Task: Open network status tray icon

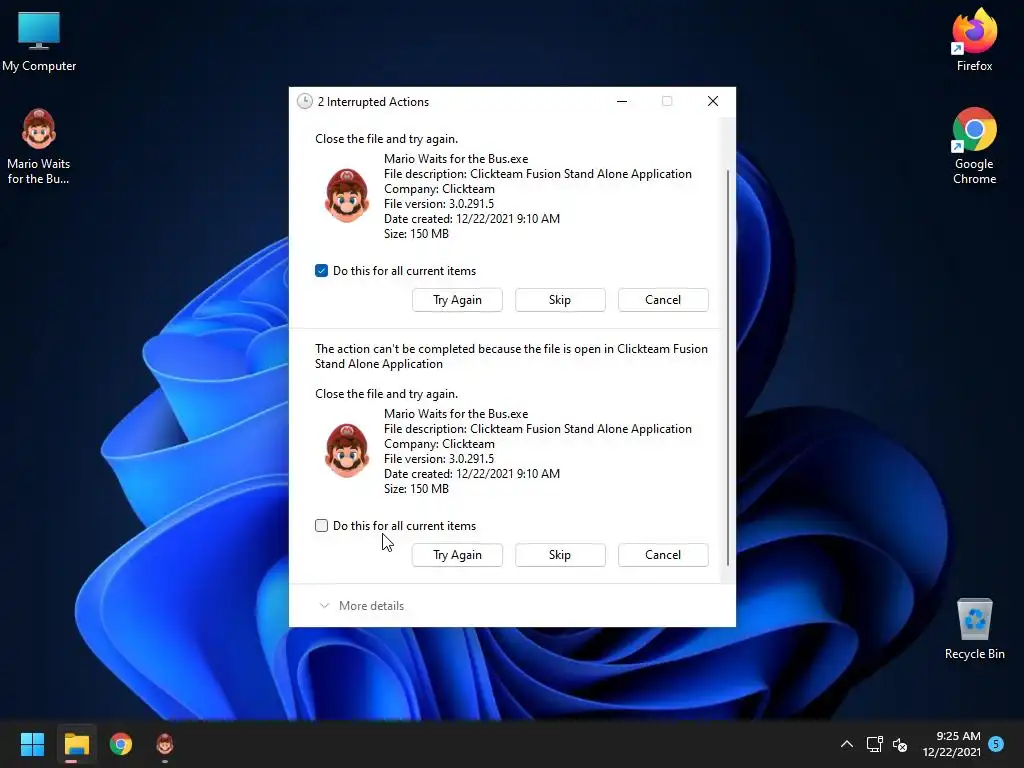Action: (x=874, y=744)
